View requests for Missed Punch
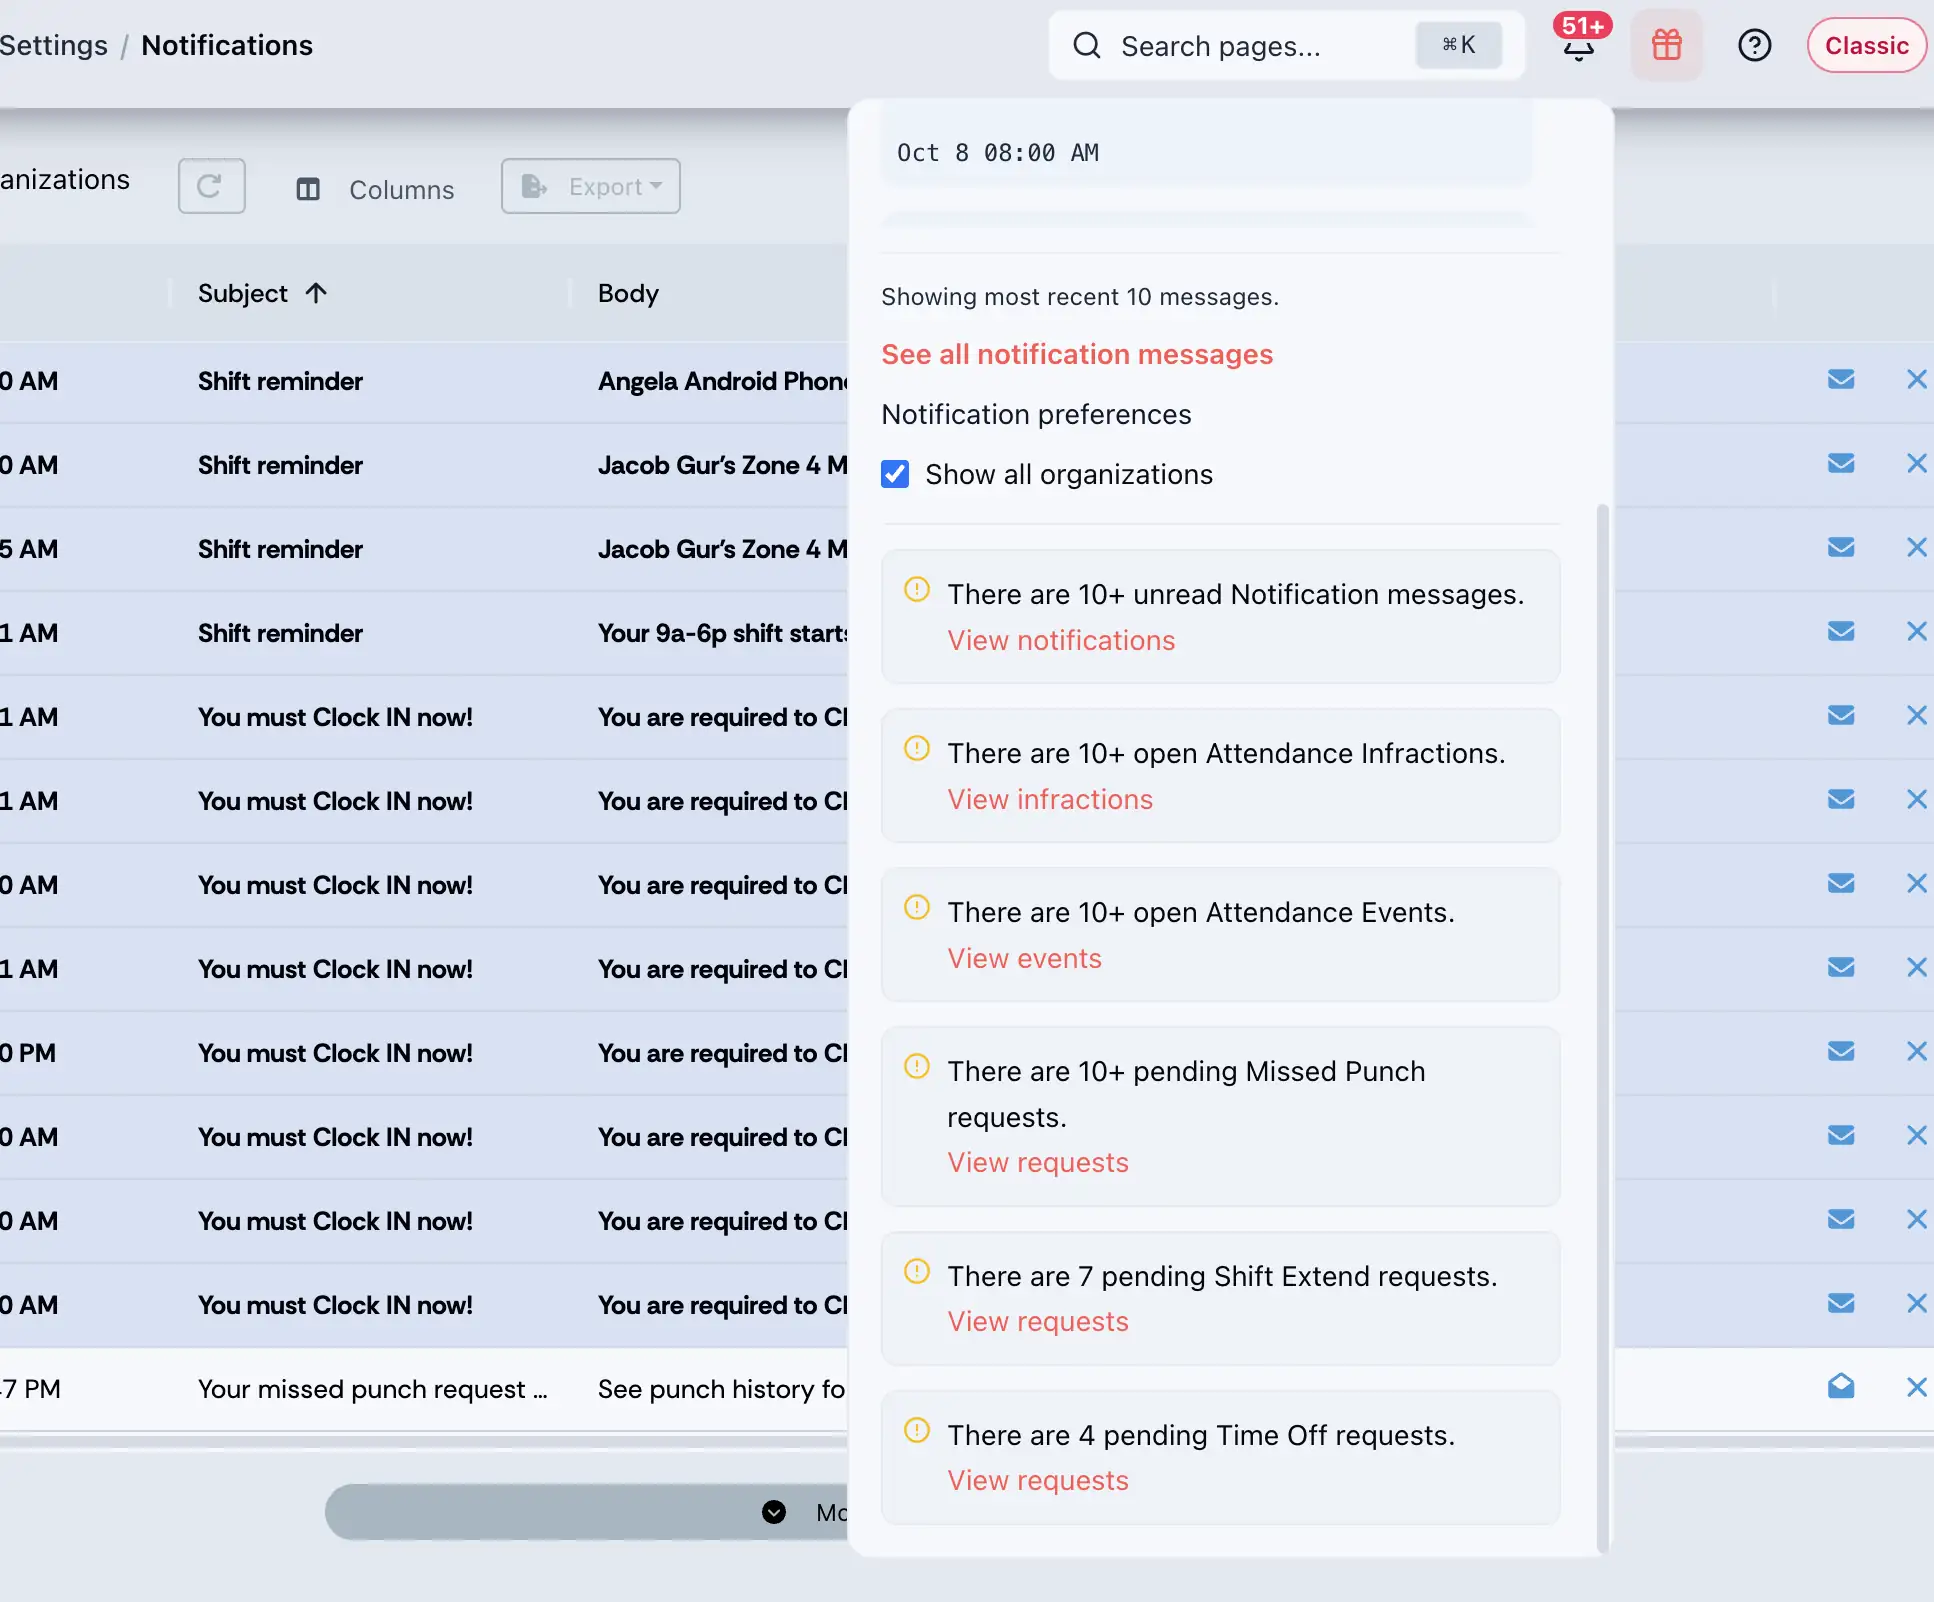 click(1038, 1162)
